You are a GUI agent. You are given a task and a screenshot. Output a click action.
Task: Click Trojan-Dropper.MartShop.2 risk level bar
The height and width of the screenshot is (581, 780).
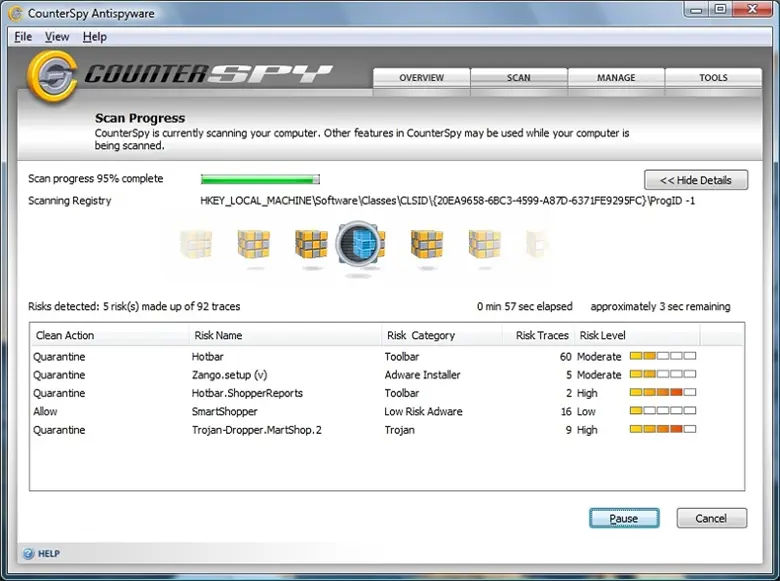[663, 429]
